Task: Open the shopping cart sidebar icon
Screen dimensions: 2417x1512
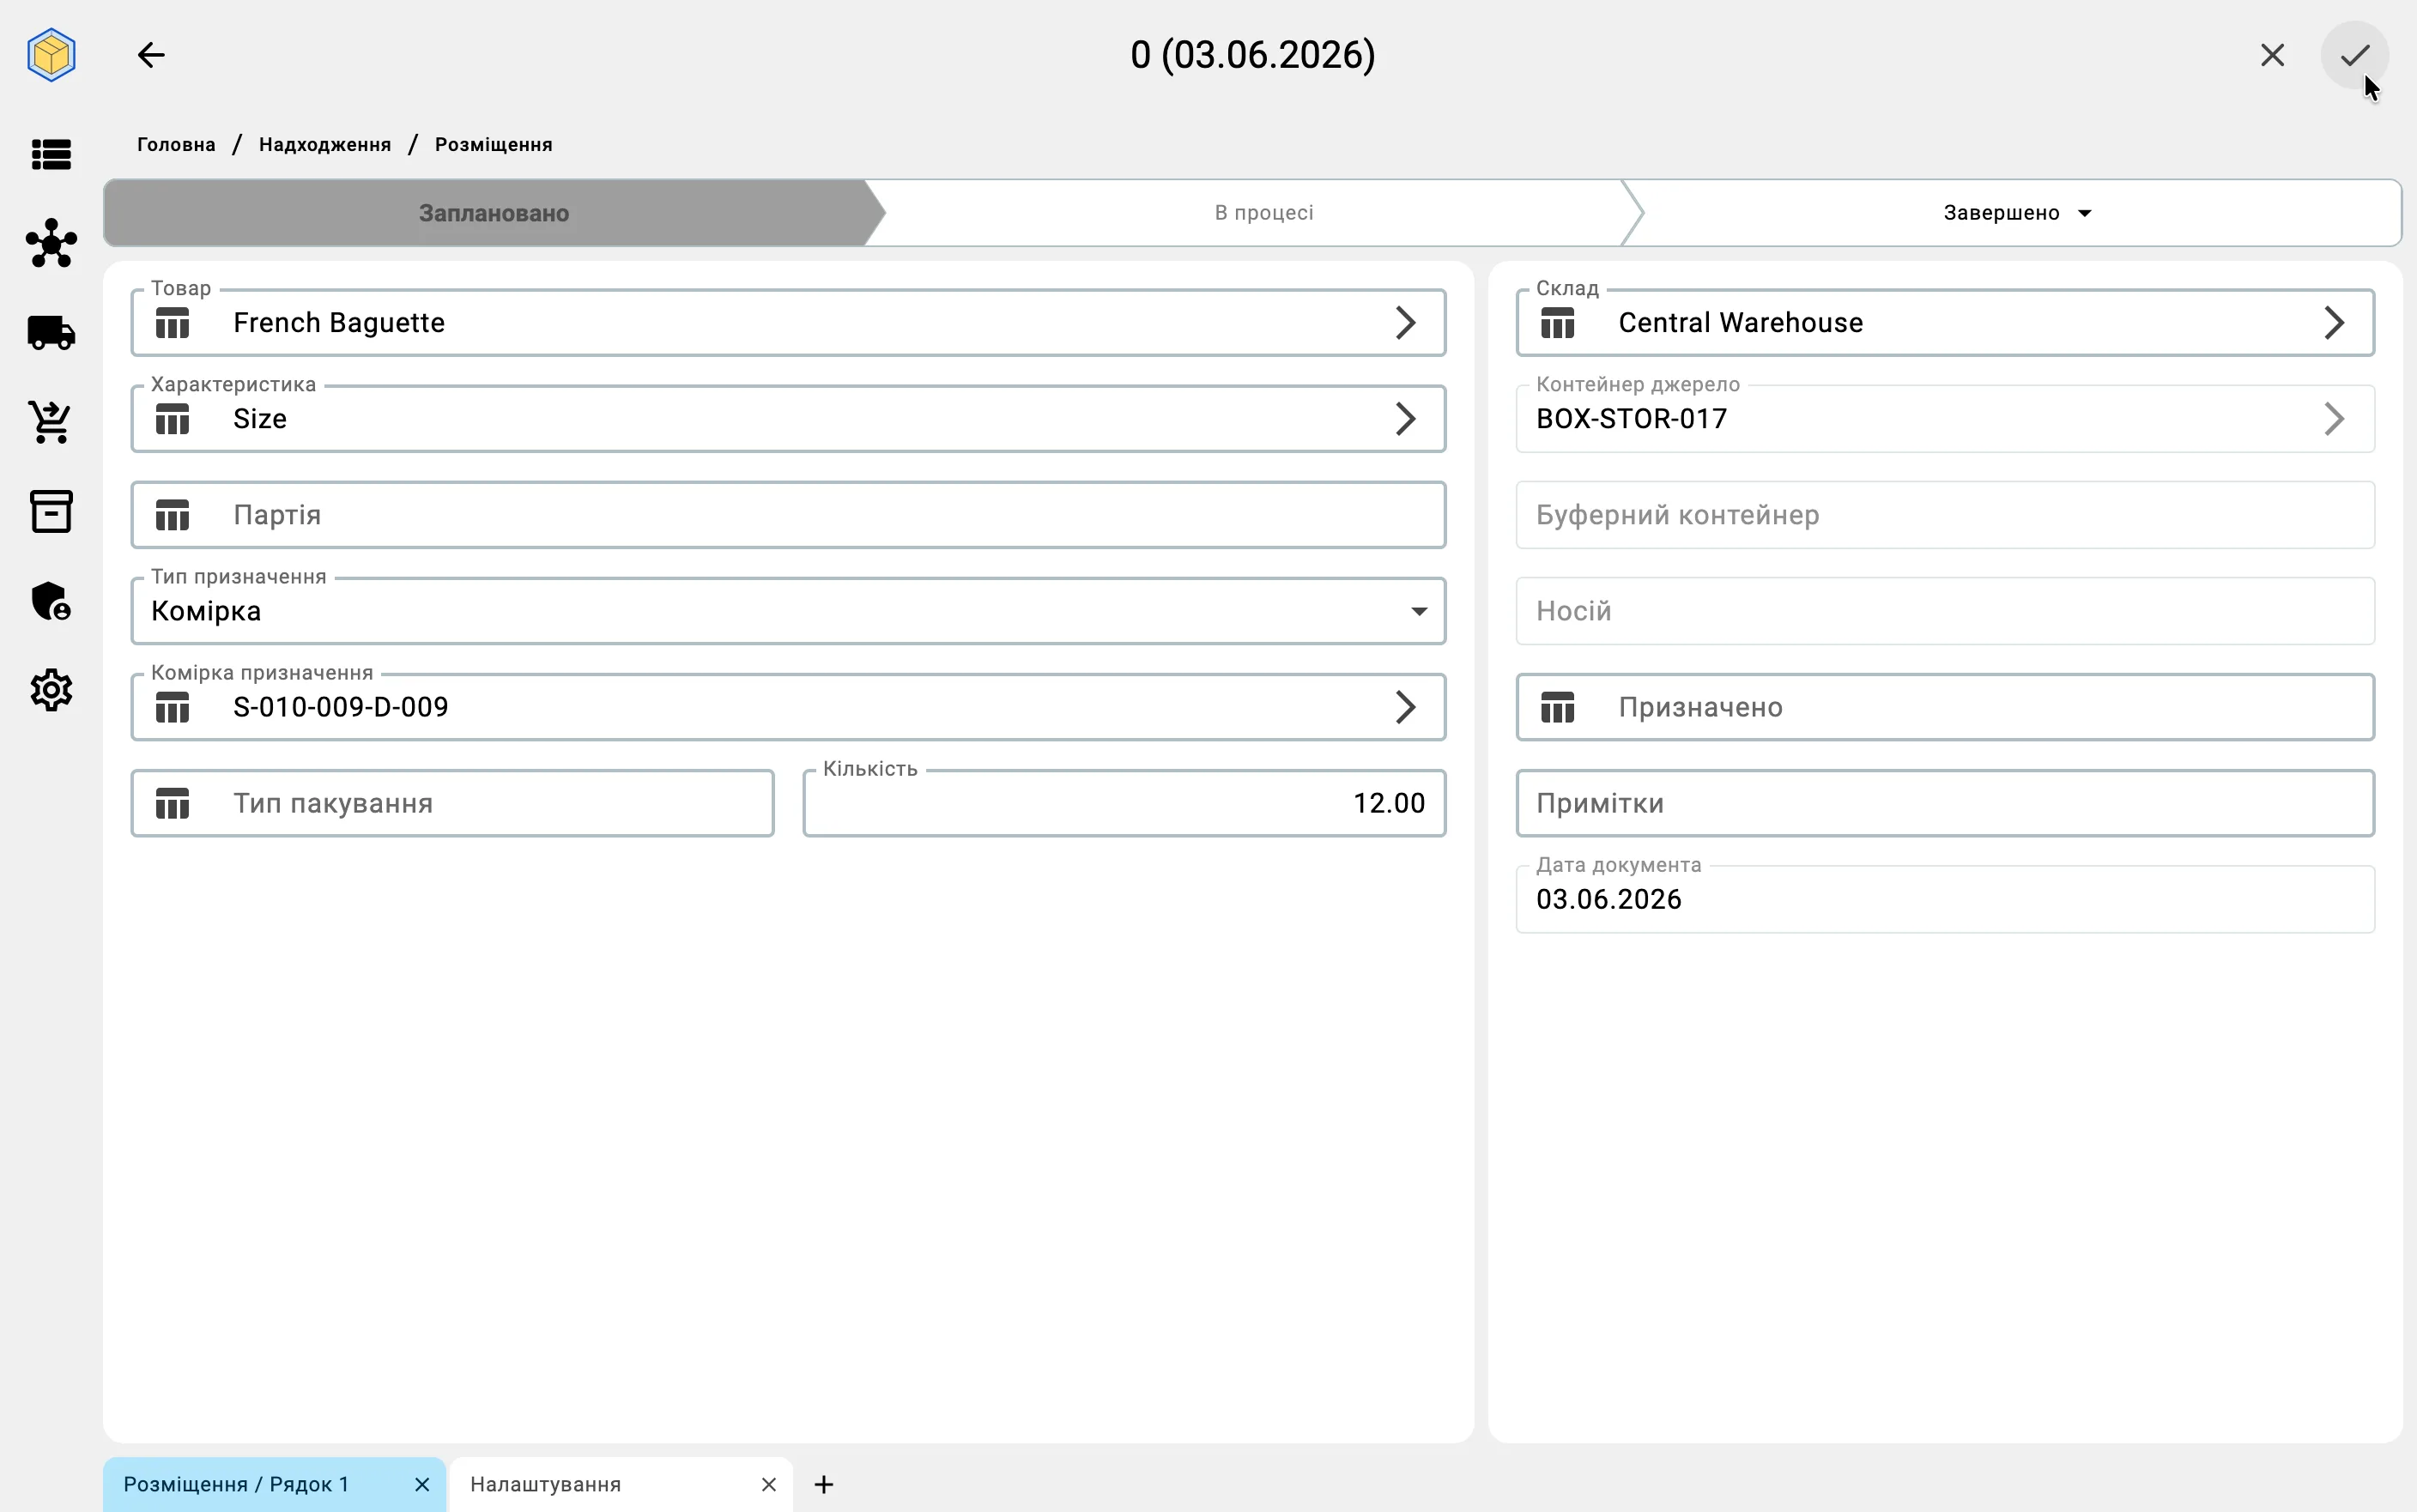Action: 51,422
